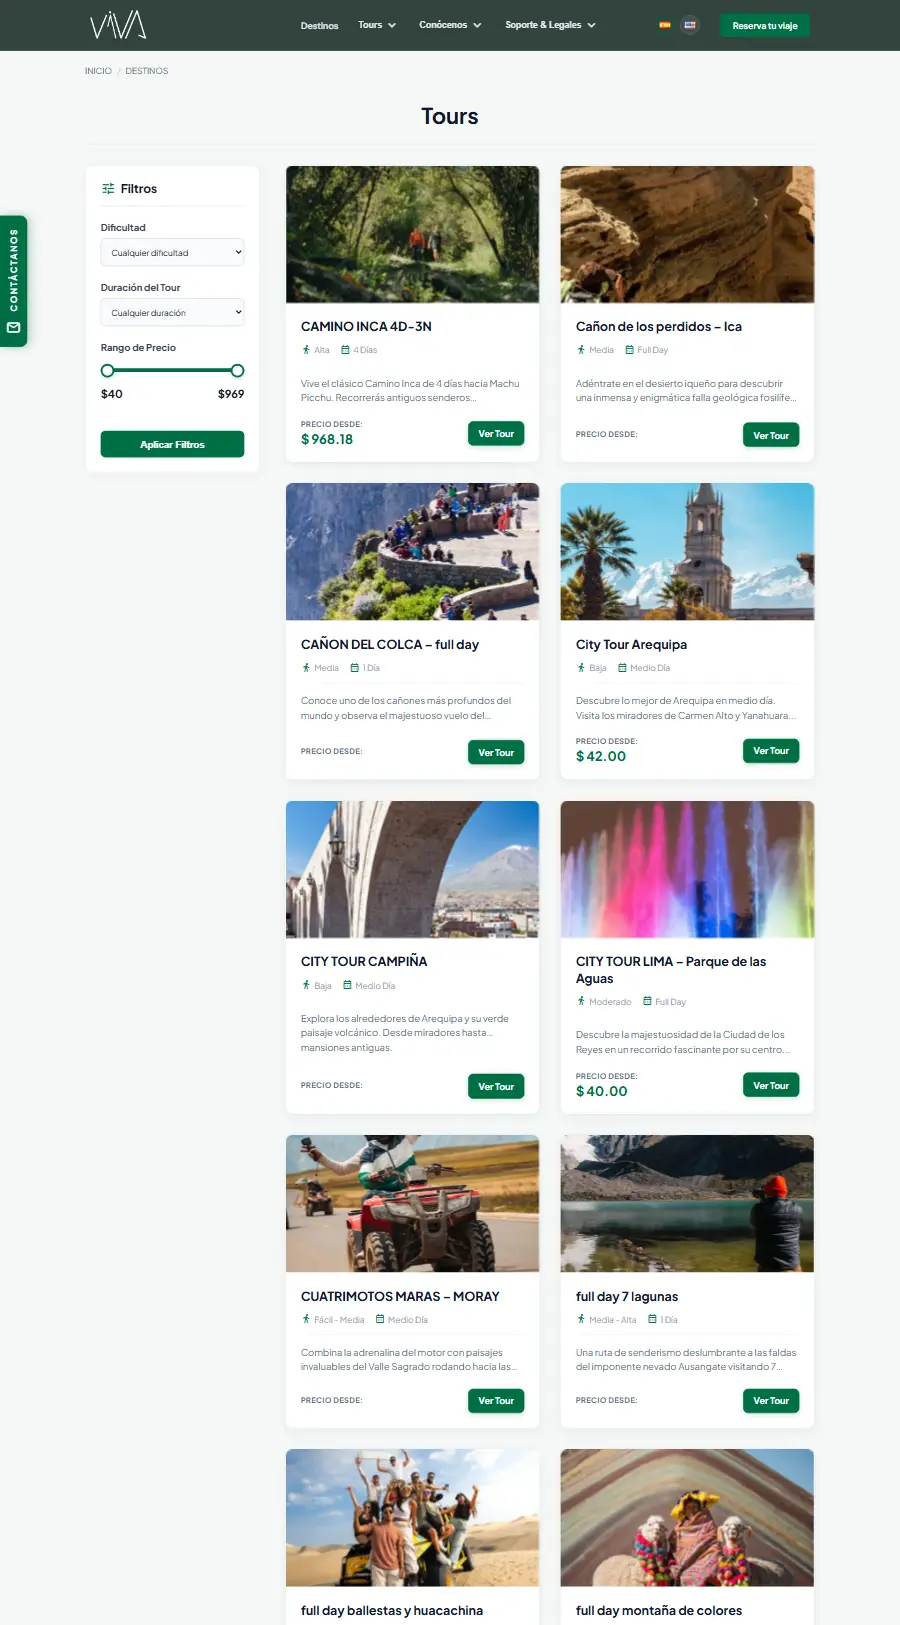This screenshot has height=1625, width=900.
Task: Open the Arequipa church tower photo
Action: pos(687,552)
